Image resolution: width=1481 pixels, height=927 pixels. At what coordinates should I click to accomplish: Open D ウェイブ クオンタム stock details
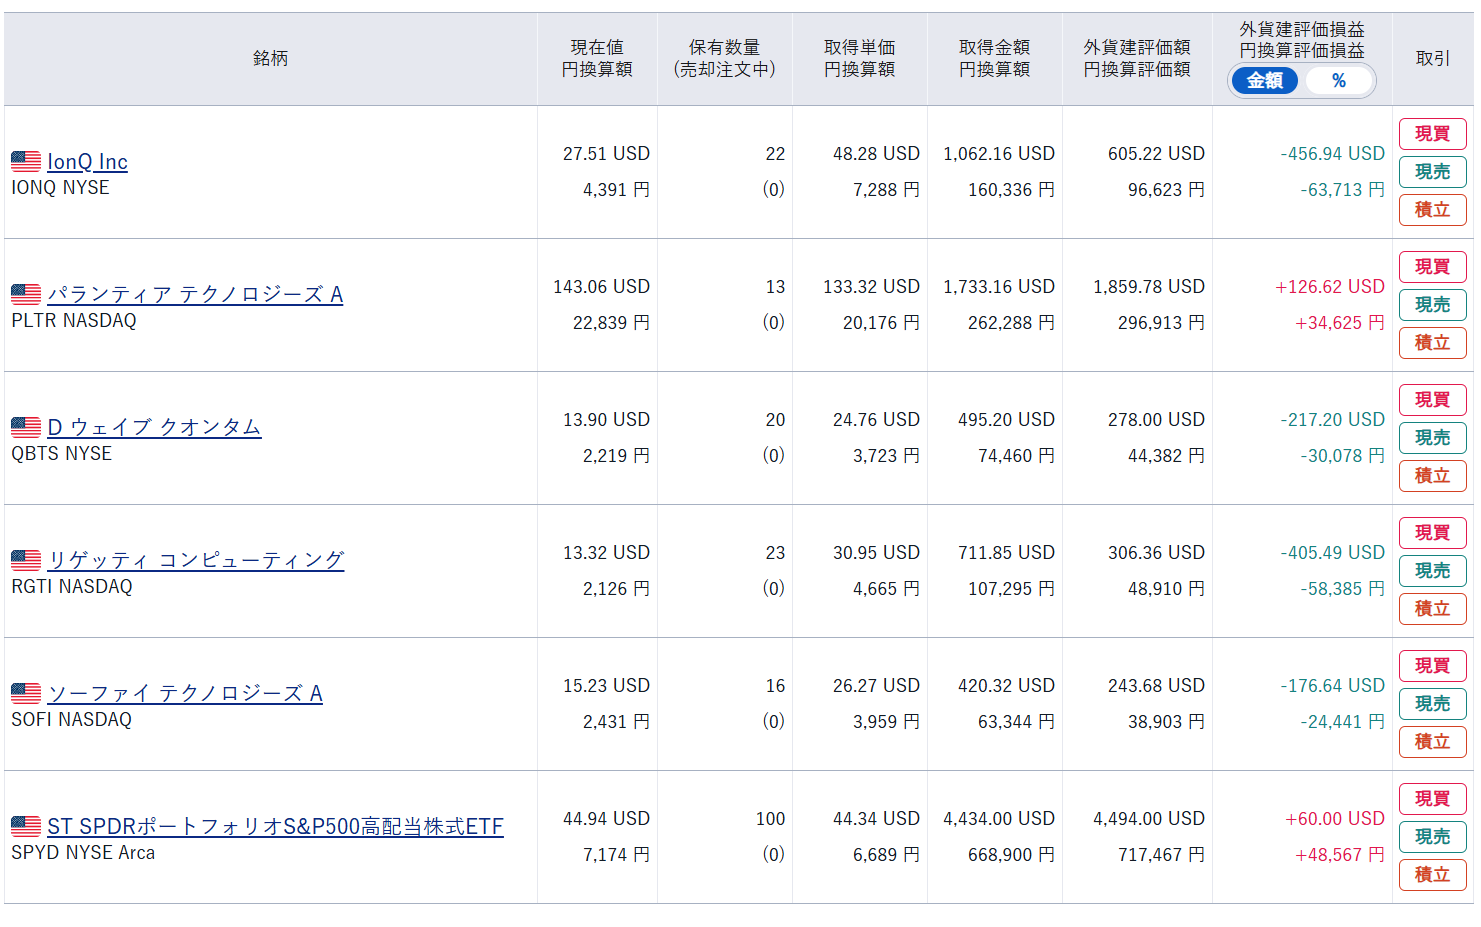click(154, 428)
